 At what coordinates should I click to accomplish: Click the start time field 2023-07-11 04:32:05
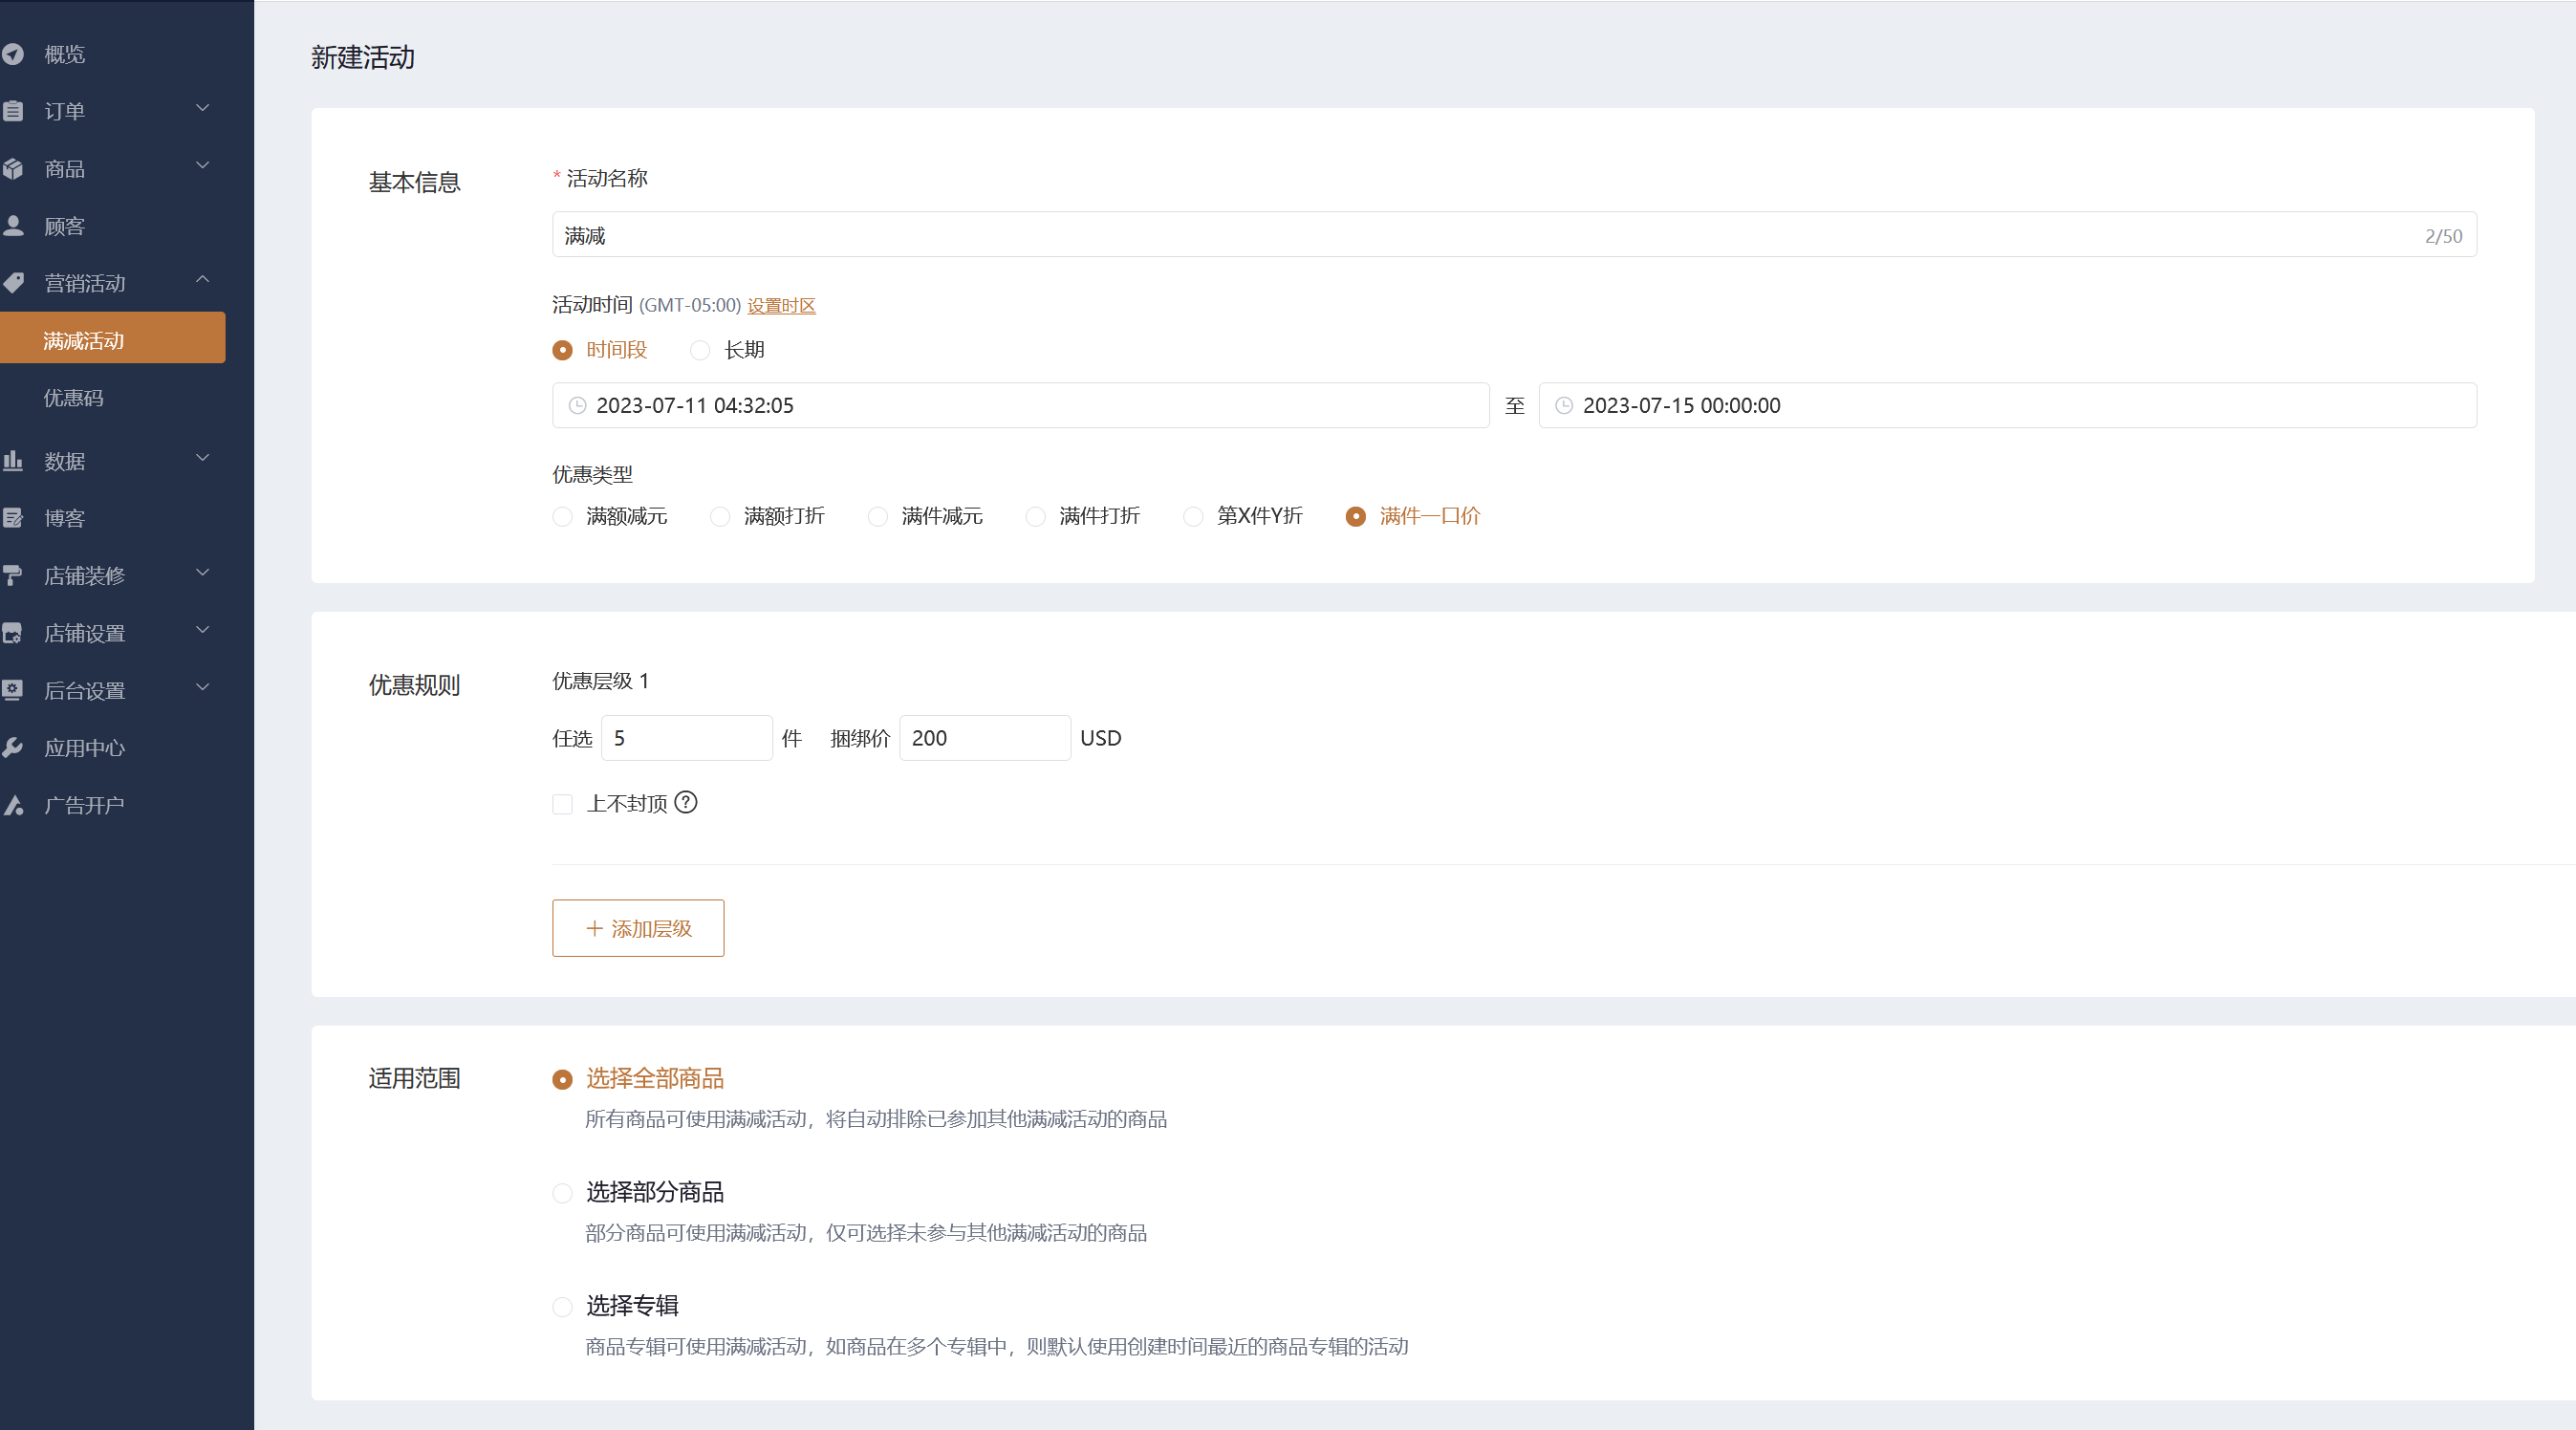(1020, 406)
